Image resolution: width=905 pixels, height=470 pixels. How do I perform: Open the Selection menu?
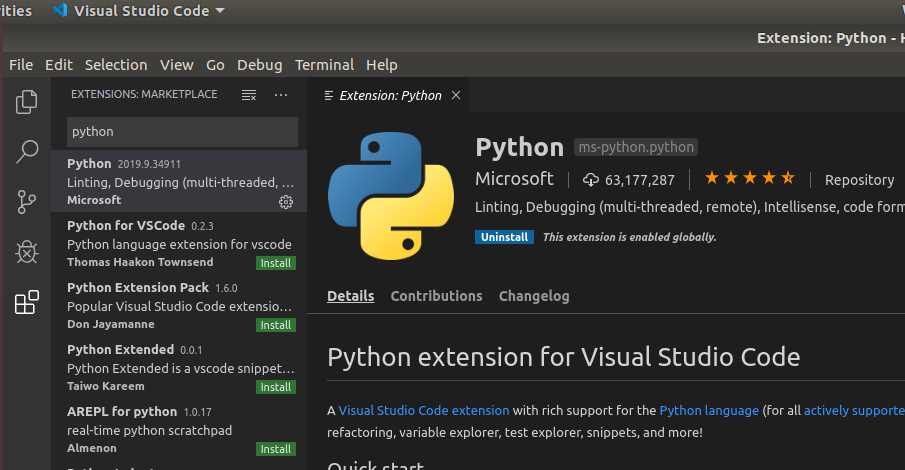click(x=116, y=65)
